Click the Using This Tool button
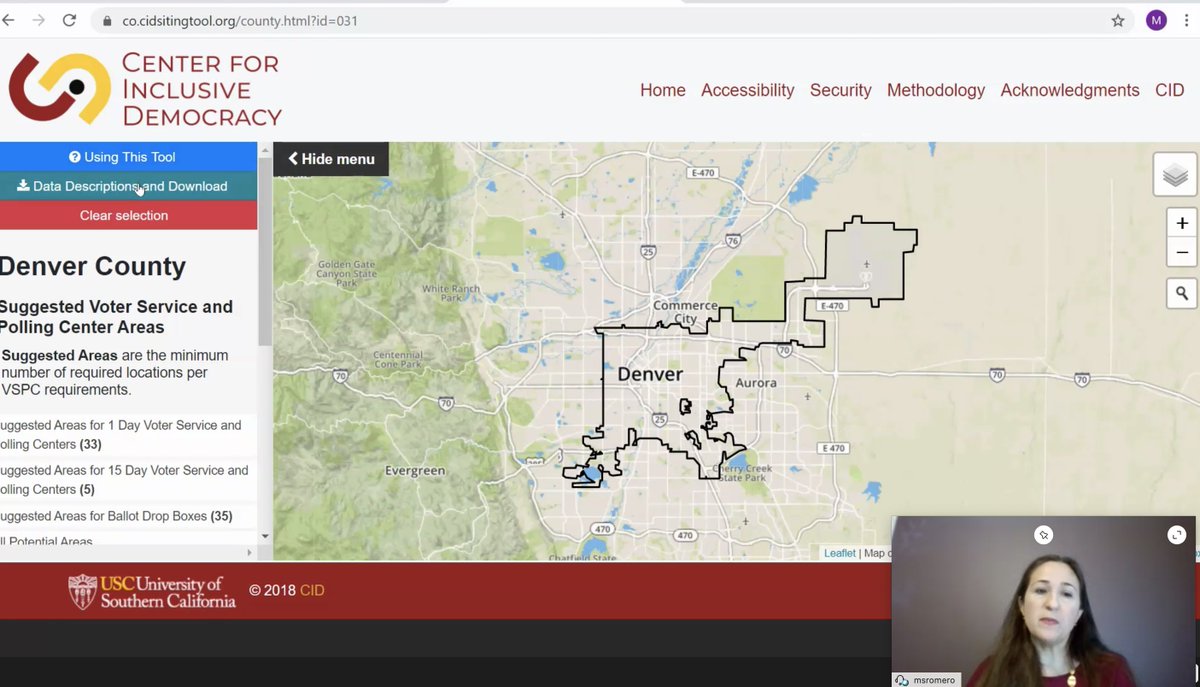1200x687 pixels. [128, 157]
